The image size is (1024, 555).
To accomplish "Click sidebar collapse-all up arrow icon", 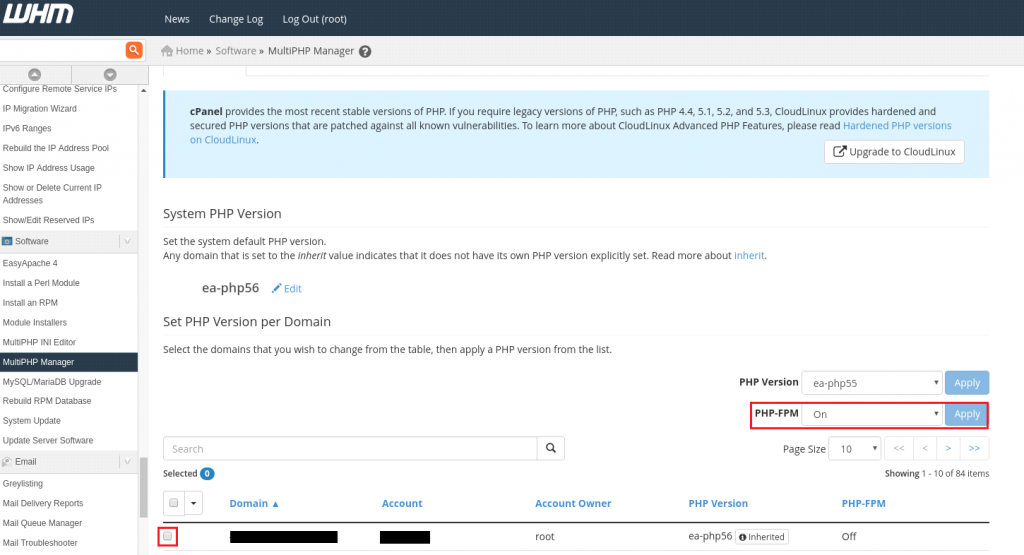I will pyautogui.click(x=35, y=74).
